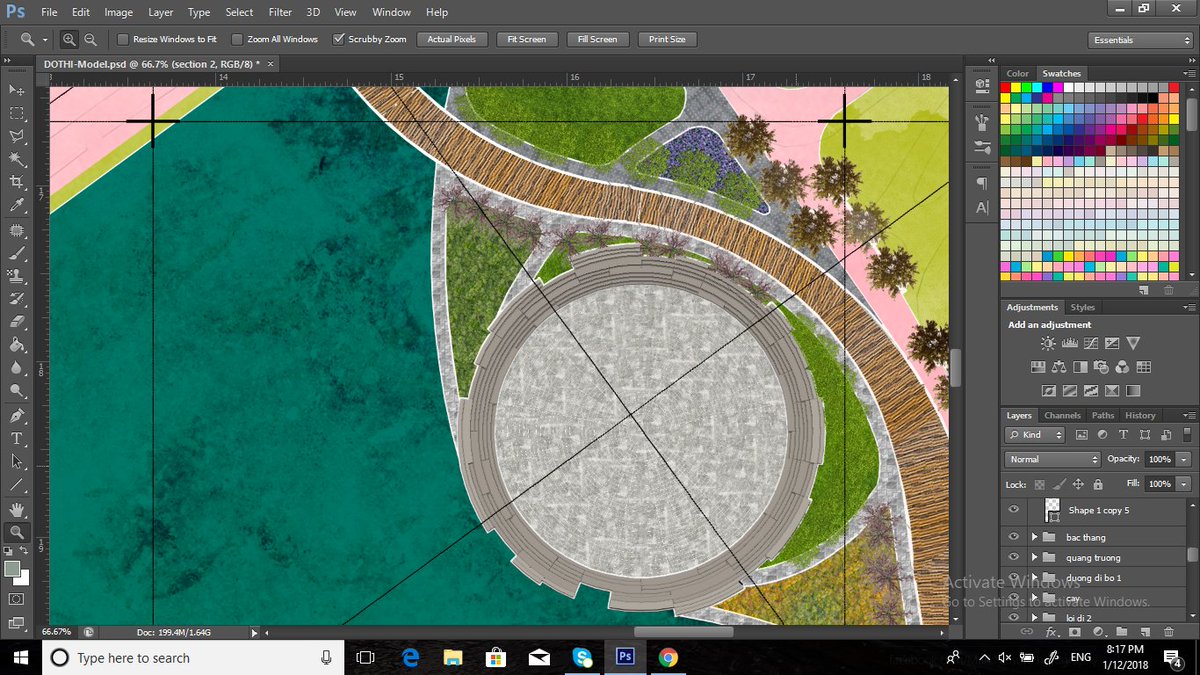Viewport: 1200px width, 675px height.
Task: Uncheck Scrubby Zoom checkbox
Action: [338, 40]
